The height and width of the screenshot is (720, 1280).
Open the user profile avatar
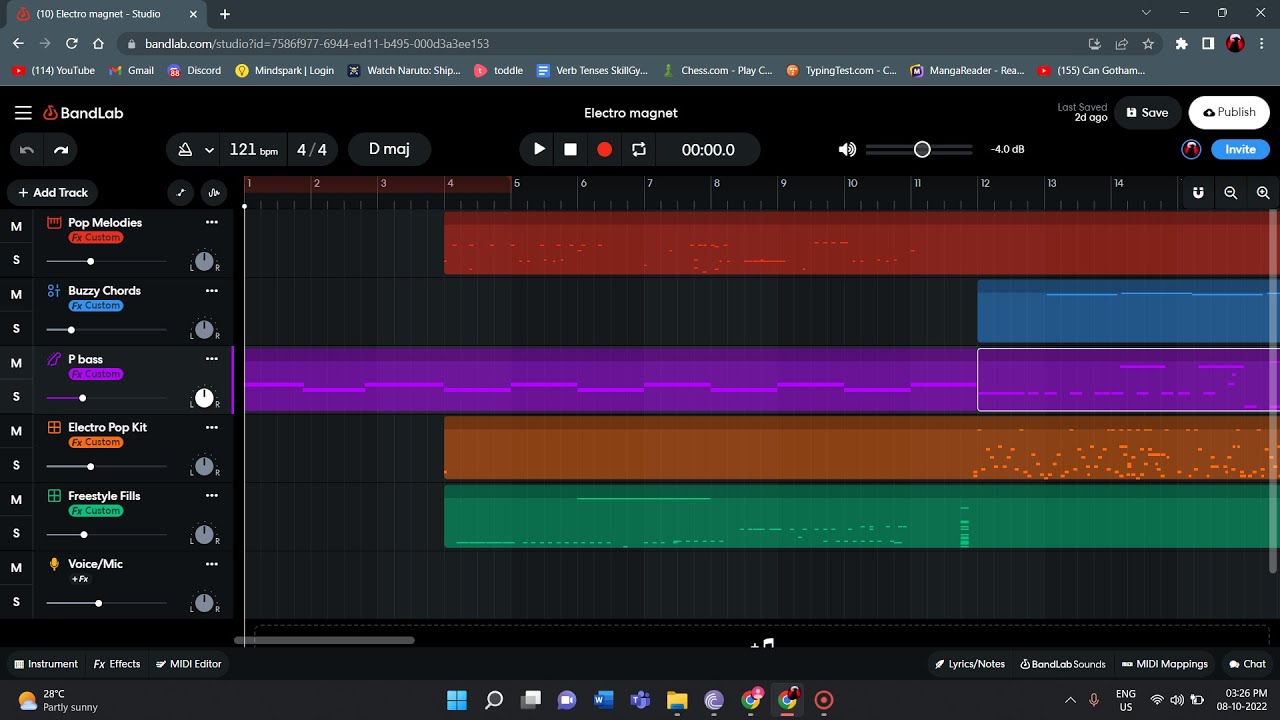pos(1191,149)
